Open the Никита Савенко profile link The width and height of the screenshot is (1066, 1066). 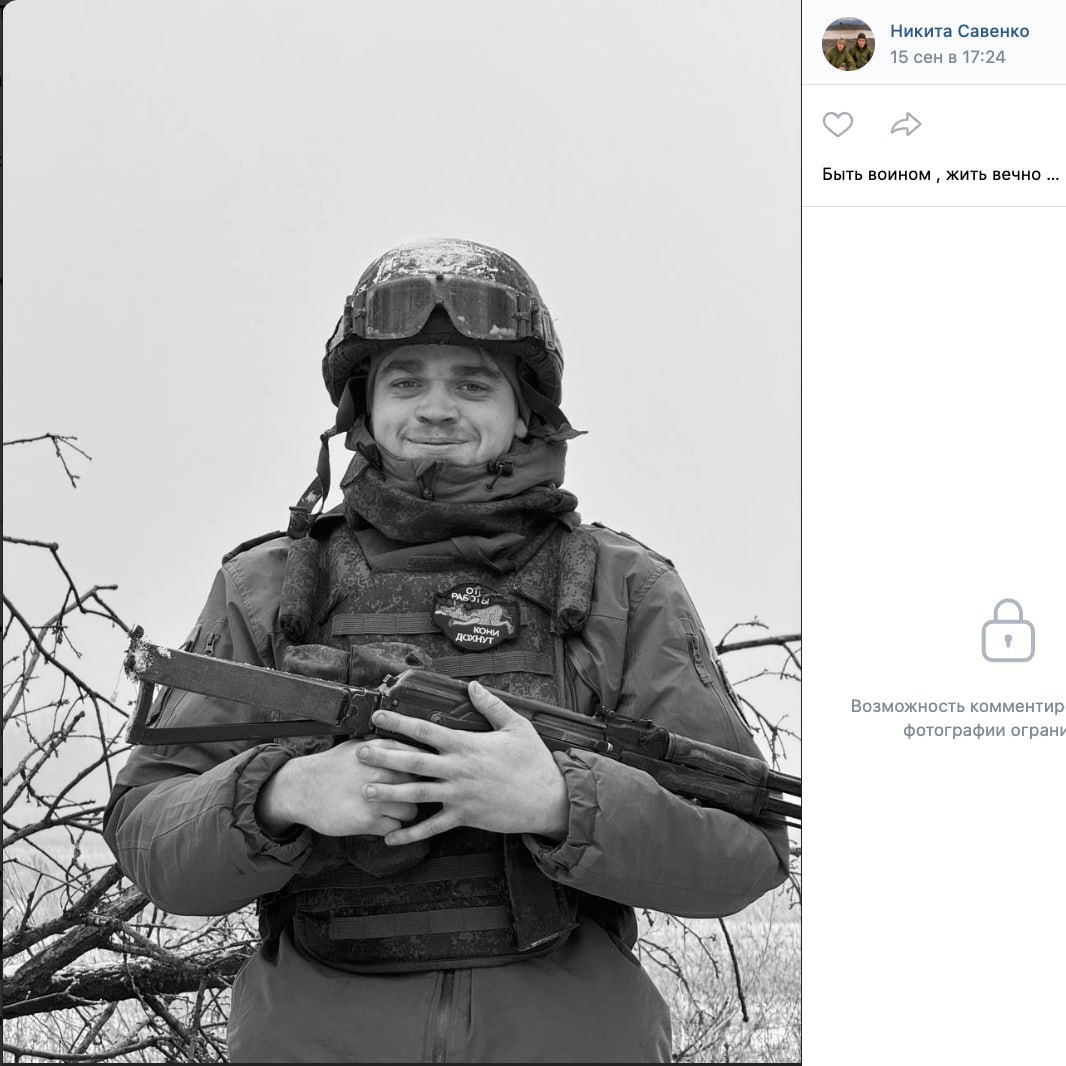coord(959,31)
